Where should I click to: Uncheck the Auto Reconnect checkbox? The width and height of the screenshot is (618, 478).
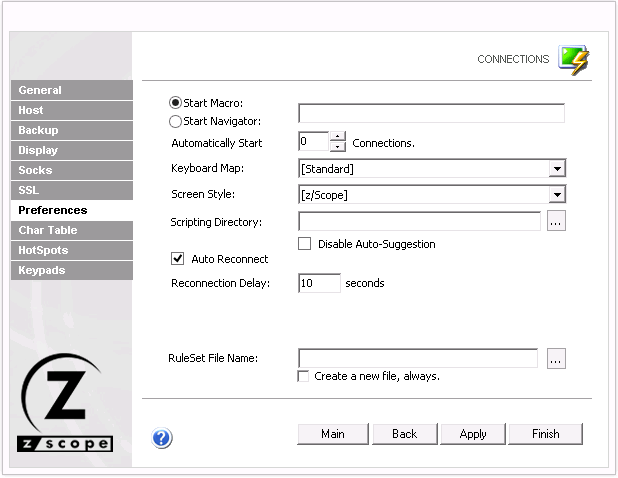177,259
